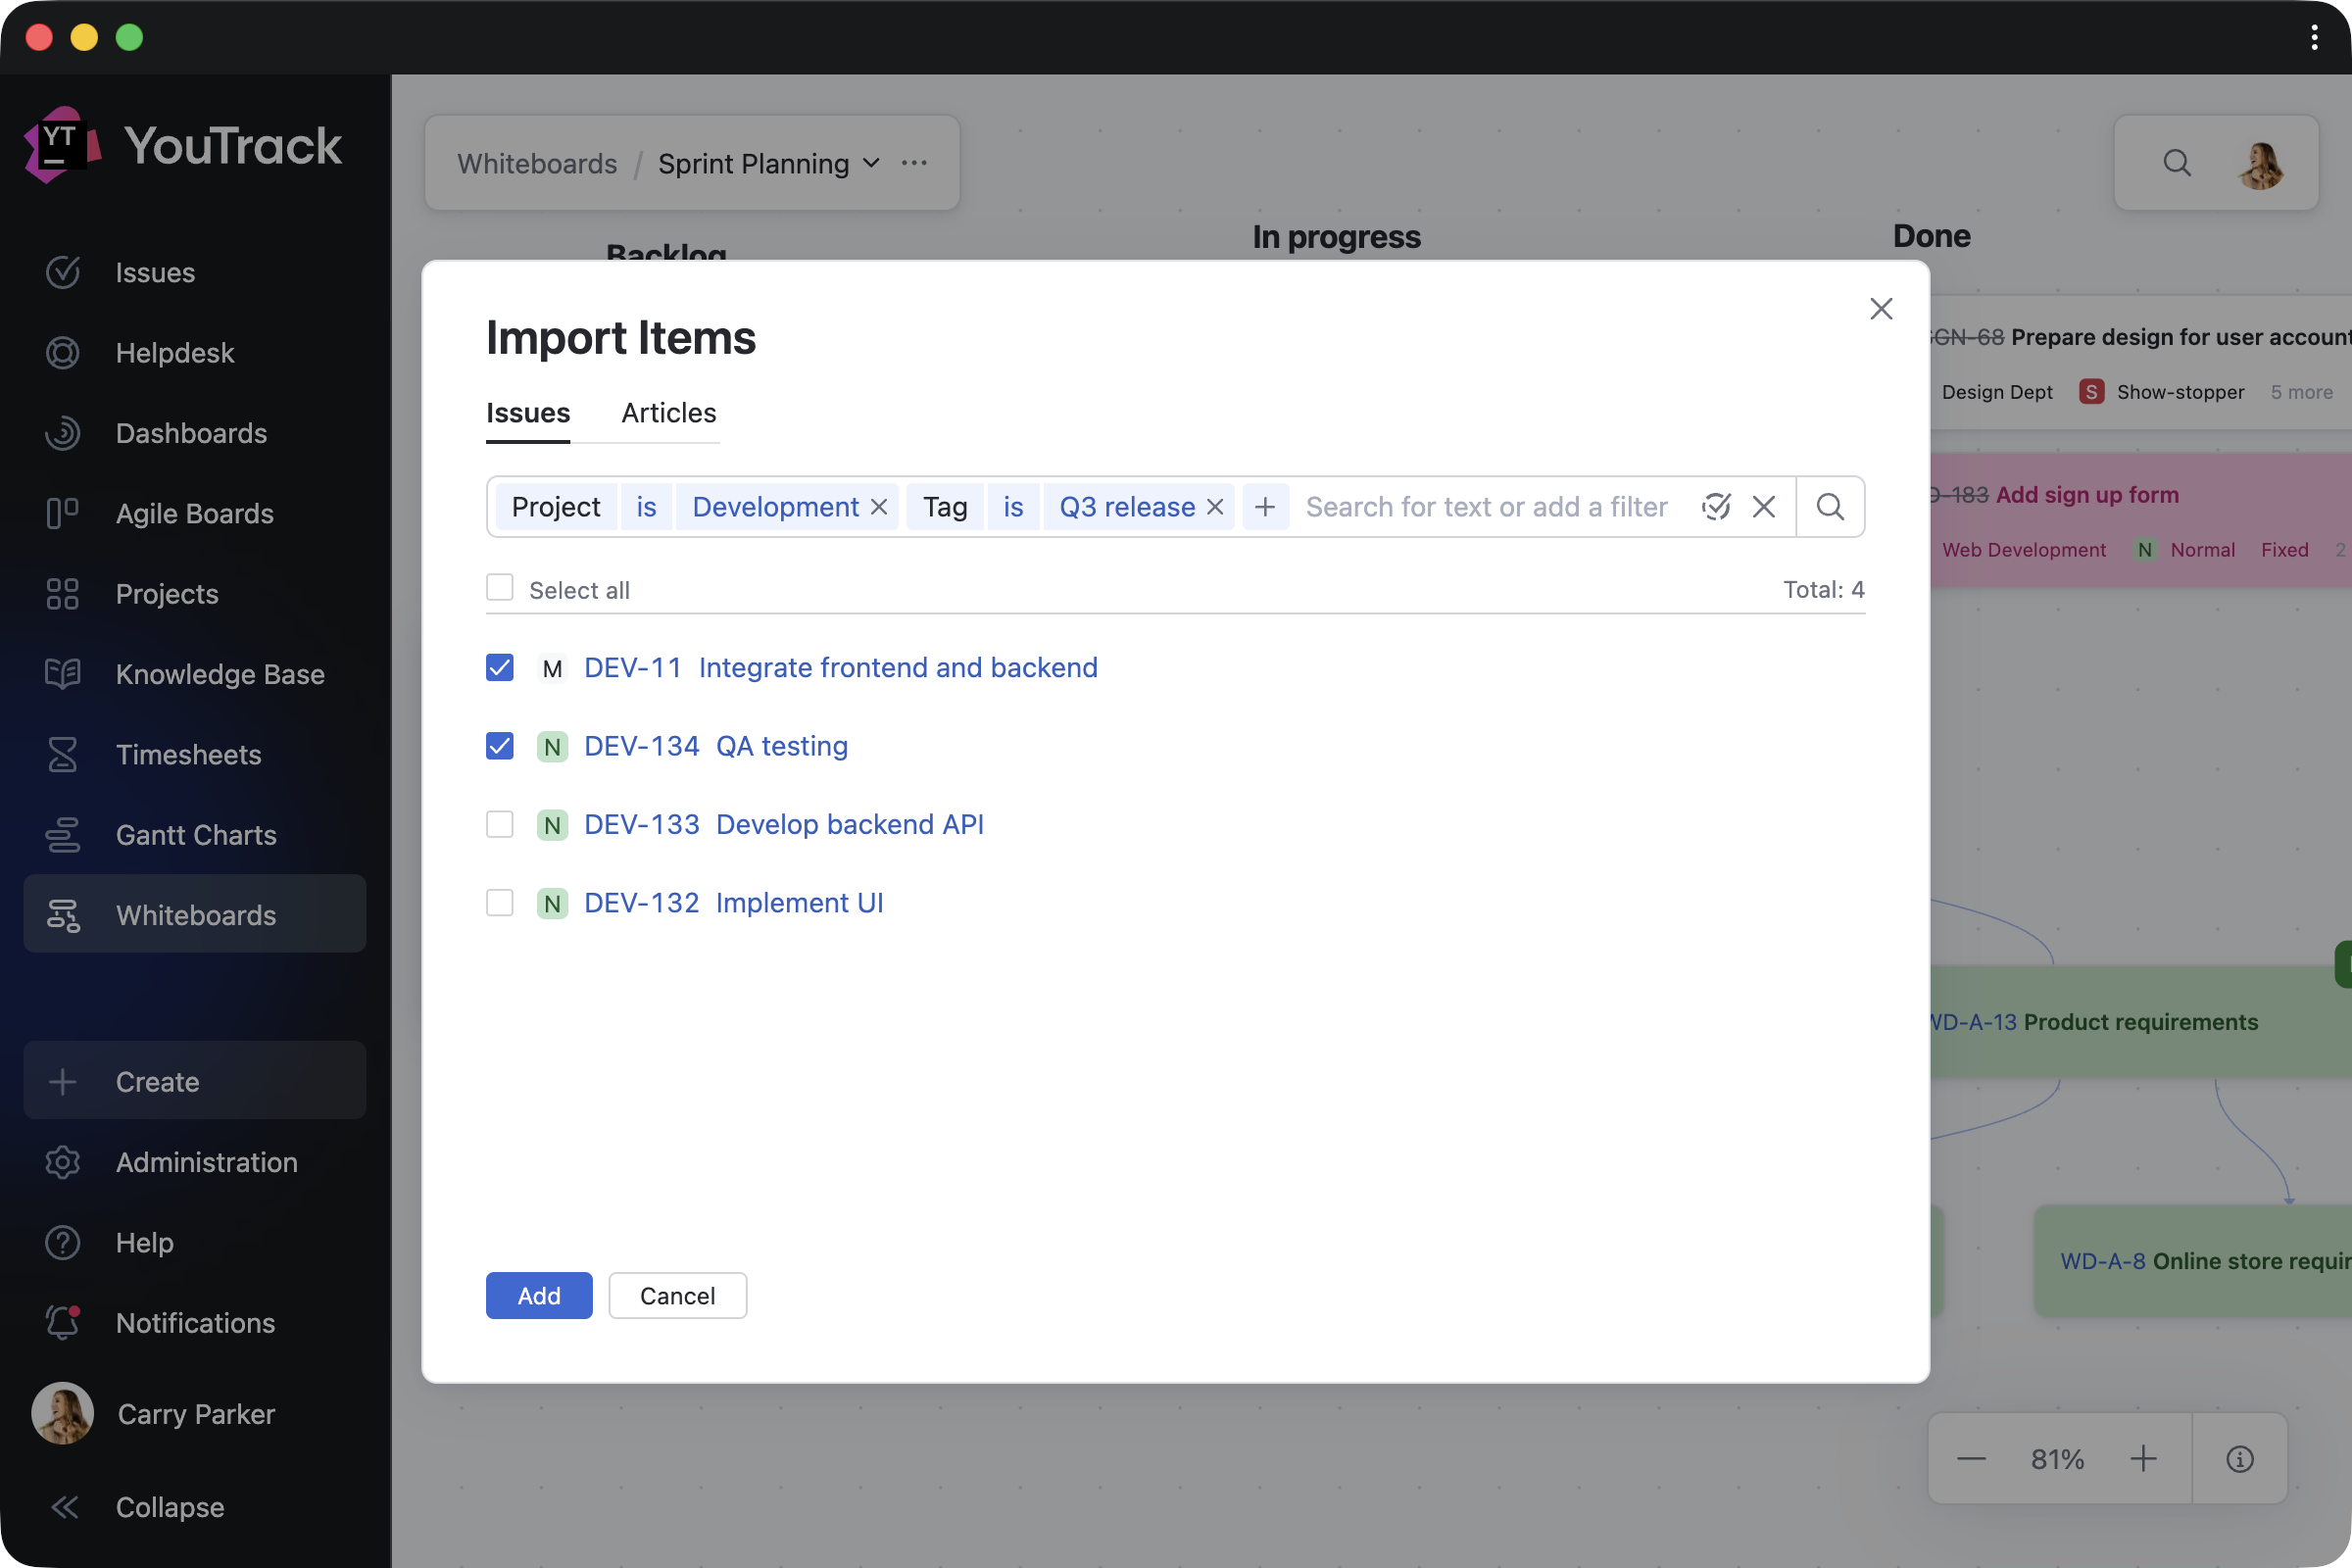Select the DEV-133 Develop backend API checkbox
Viewport: 2352px width, 1568px height.
coord(500,824)
